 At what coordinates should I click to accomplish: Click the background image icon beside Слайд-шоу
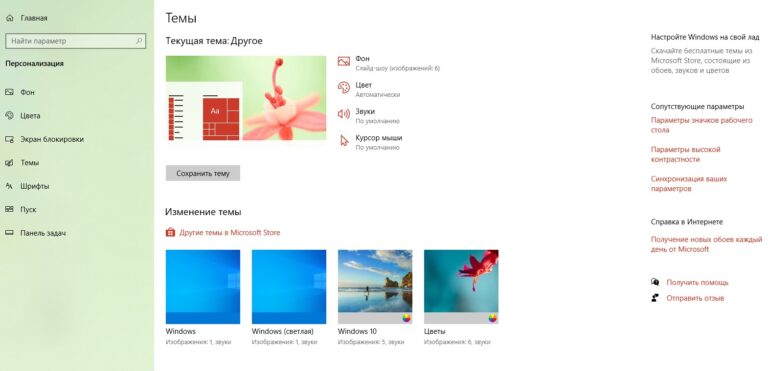[344, 61]
